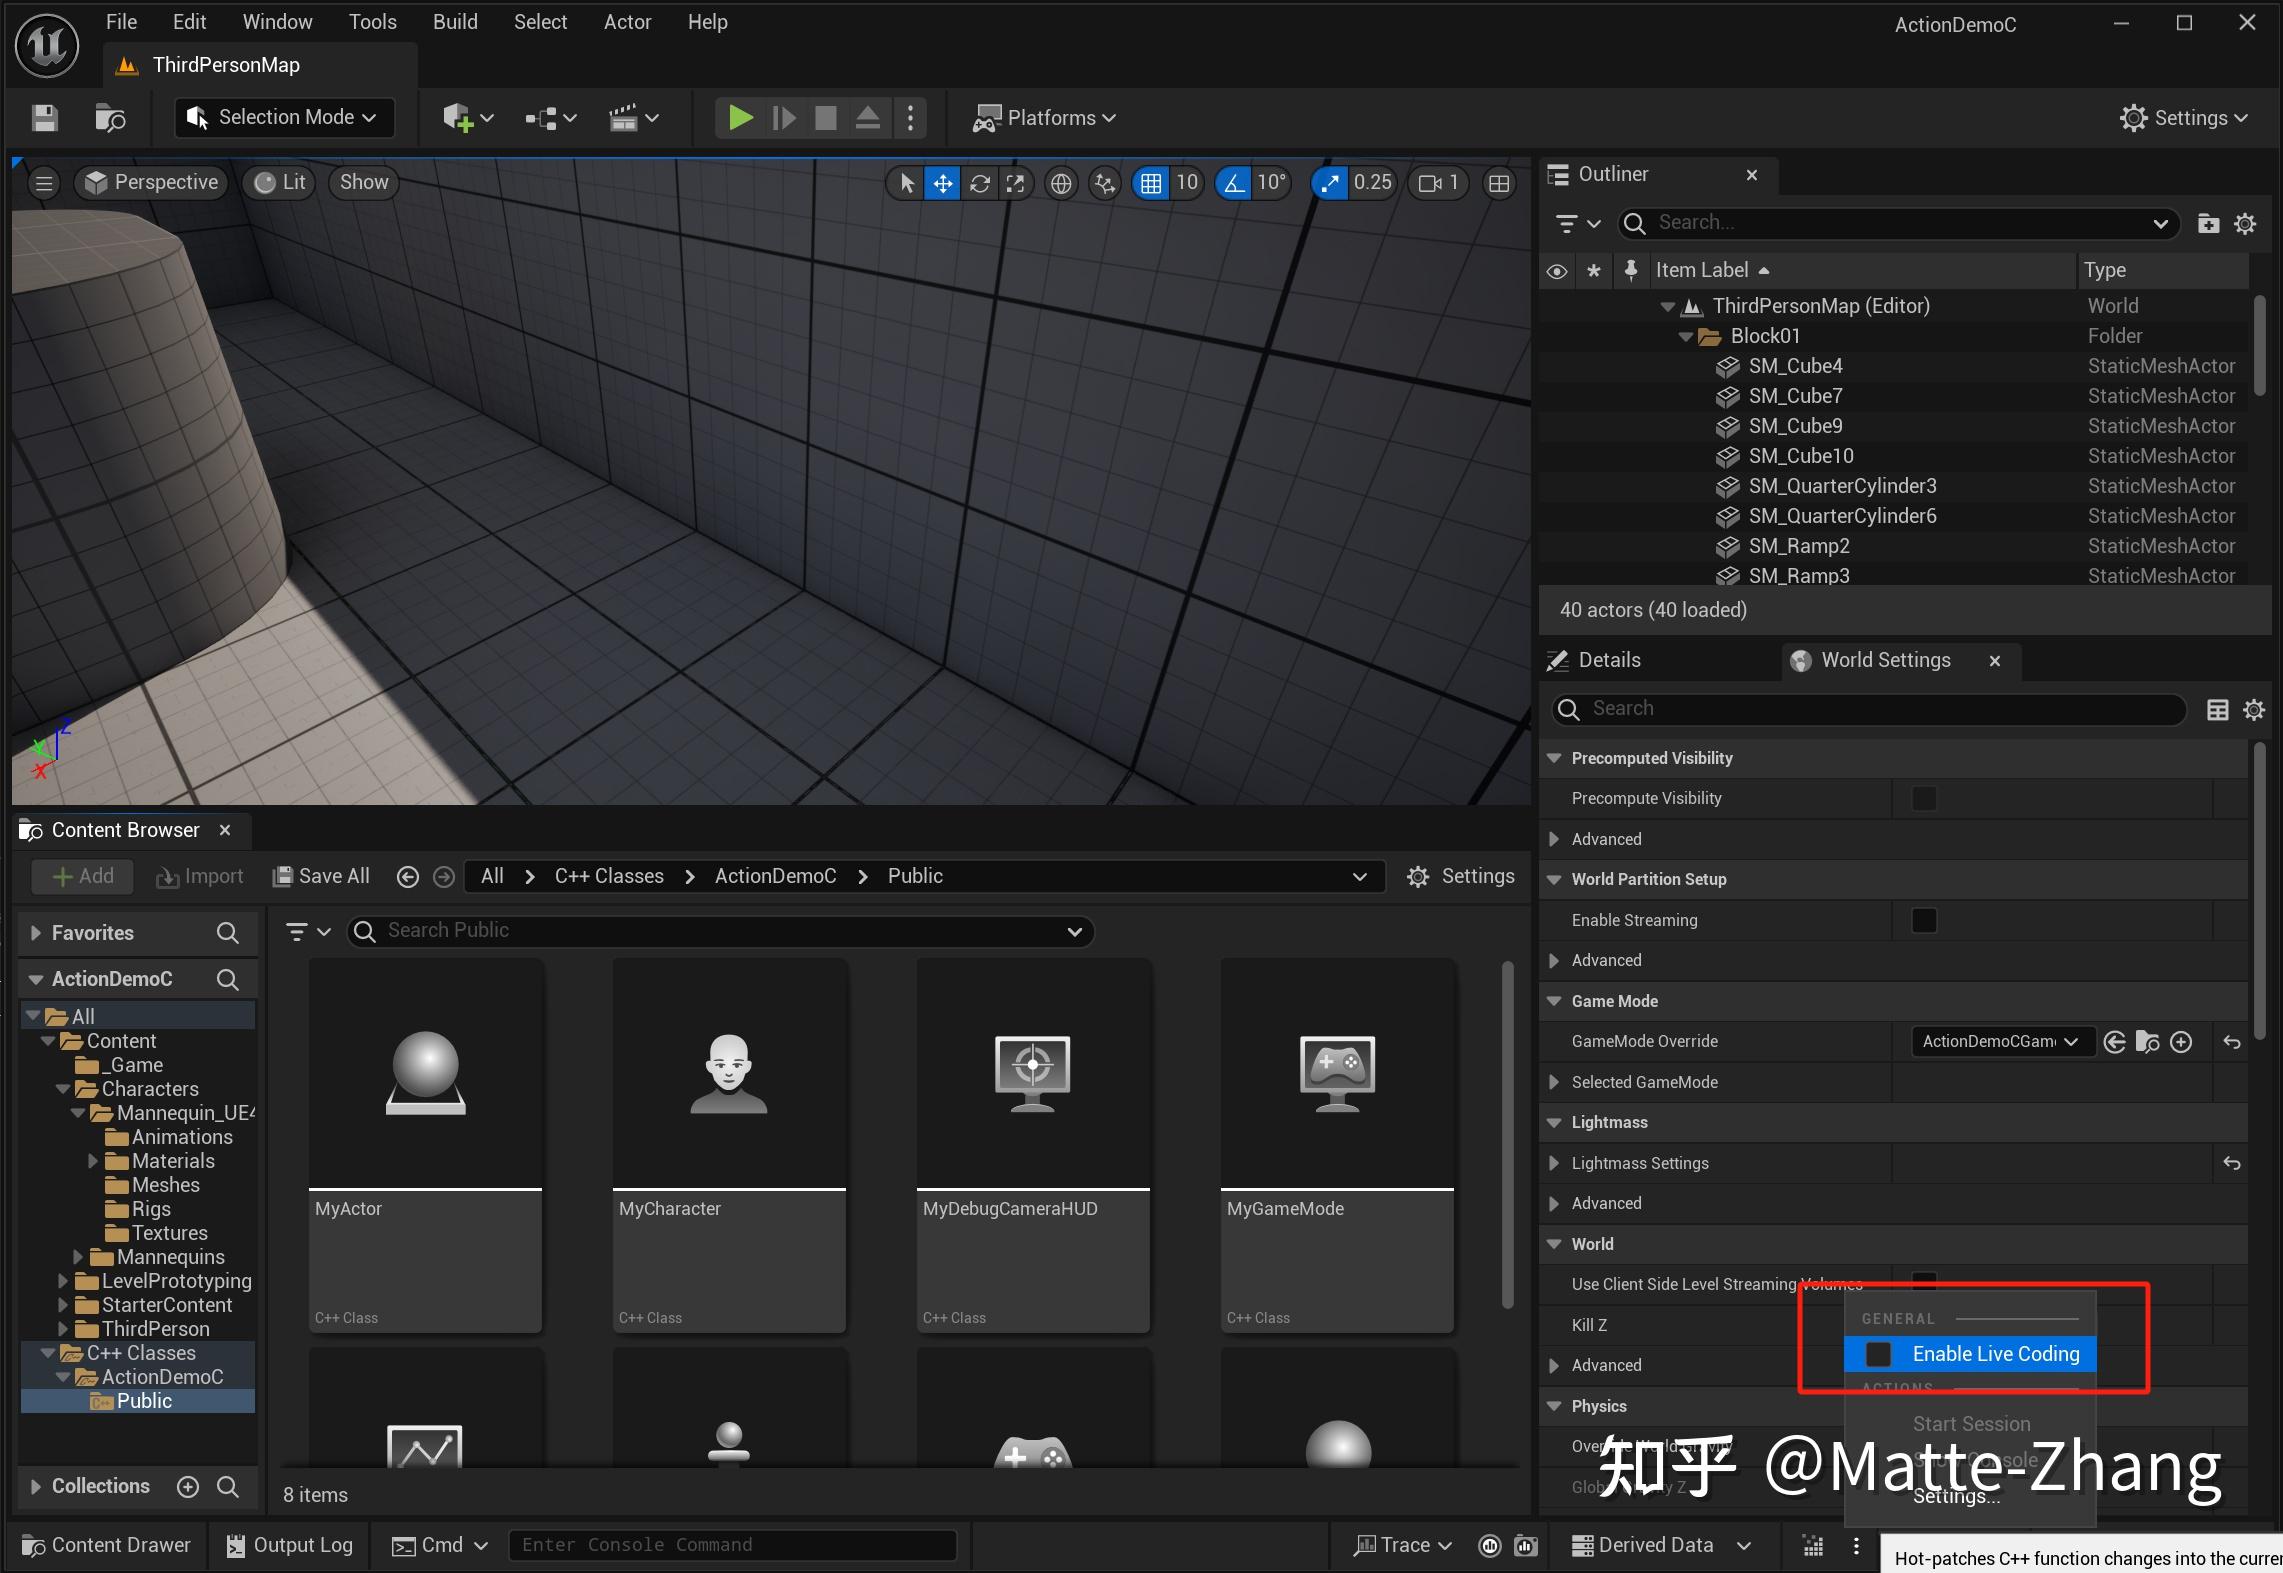Click the Enter Console Command field

click(733, 1545)
